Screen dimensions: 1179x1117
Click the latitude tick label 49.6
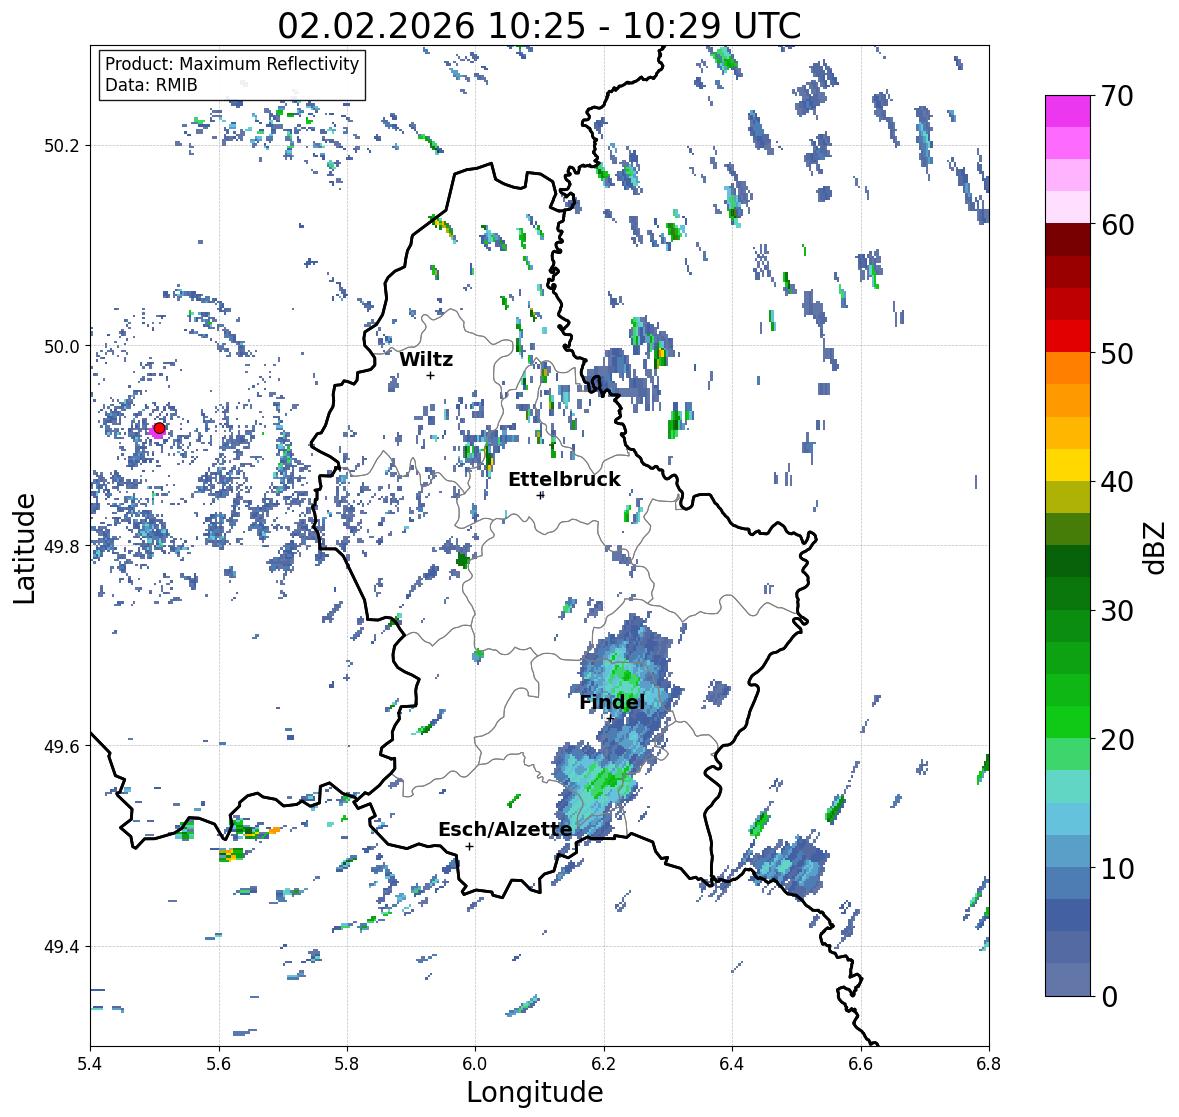click(x=62, y=746)
